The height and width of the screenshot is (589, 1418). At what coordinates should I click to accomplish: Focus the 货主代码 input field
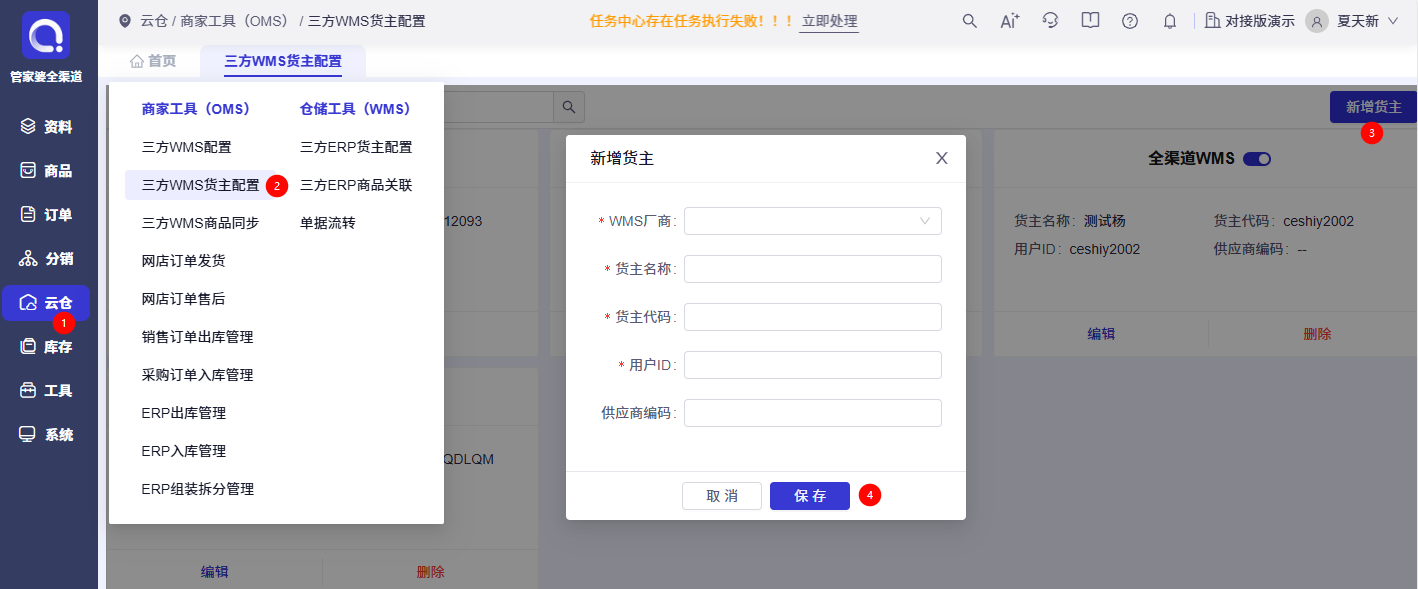813,317
